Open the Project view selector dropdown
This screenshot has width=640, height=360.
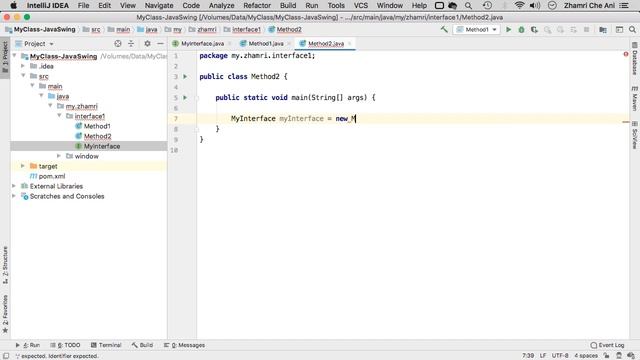(x=34, y=43)
